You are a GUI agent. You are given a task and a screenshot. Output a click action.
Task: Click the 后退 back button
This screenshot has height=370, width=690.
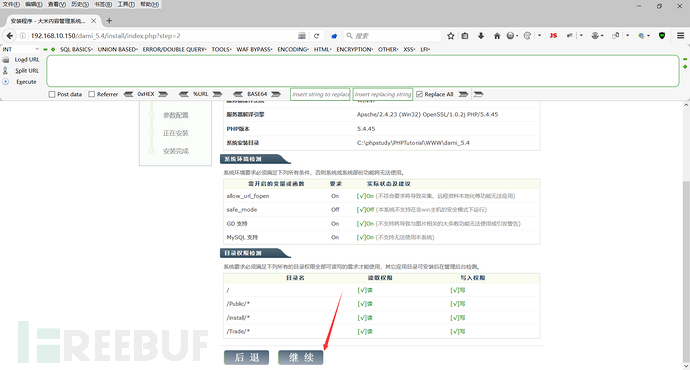click(246, 357)
